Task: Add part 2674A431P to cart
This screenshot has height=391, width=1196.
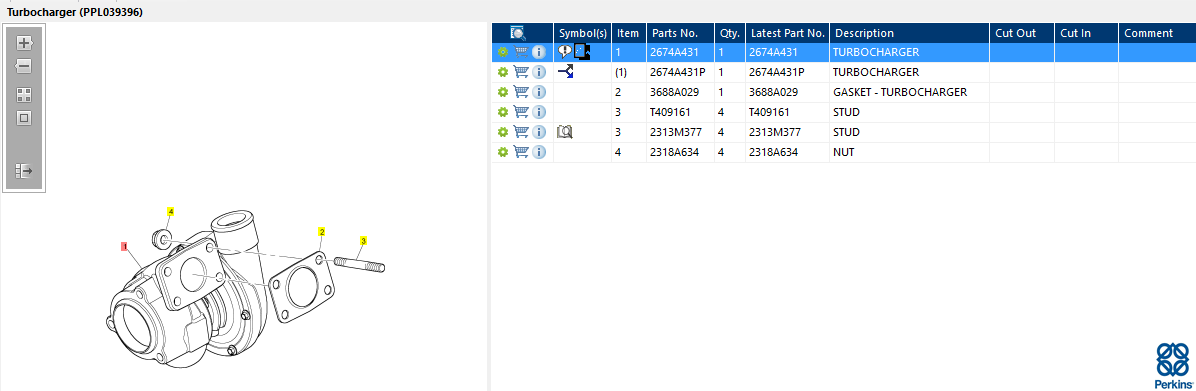Action: (x=522, y=72)
